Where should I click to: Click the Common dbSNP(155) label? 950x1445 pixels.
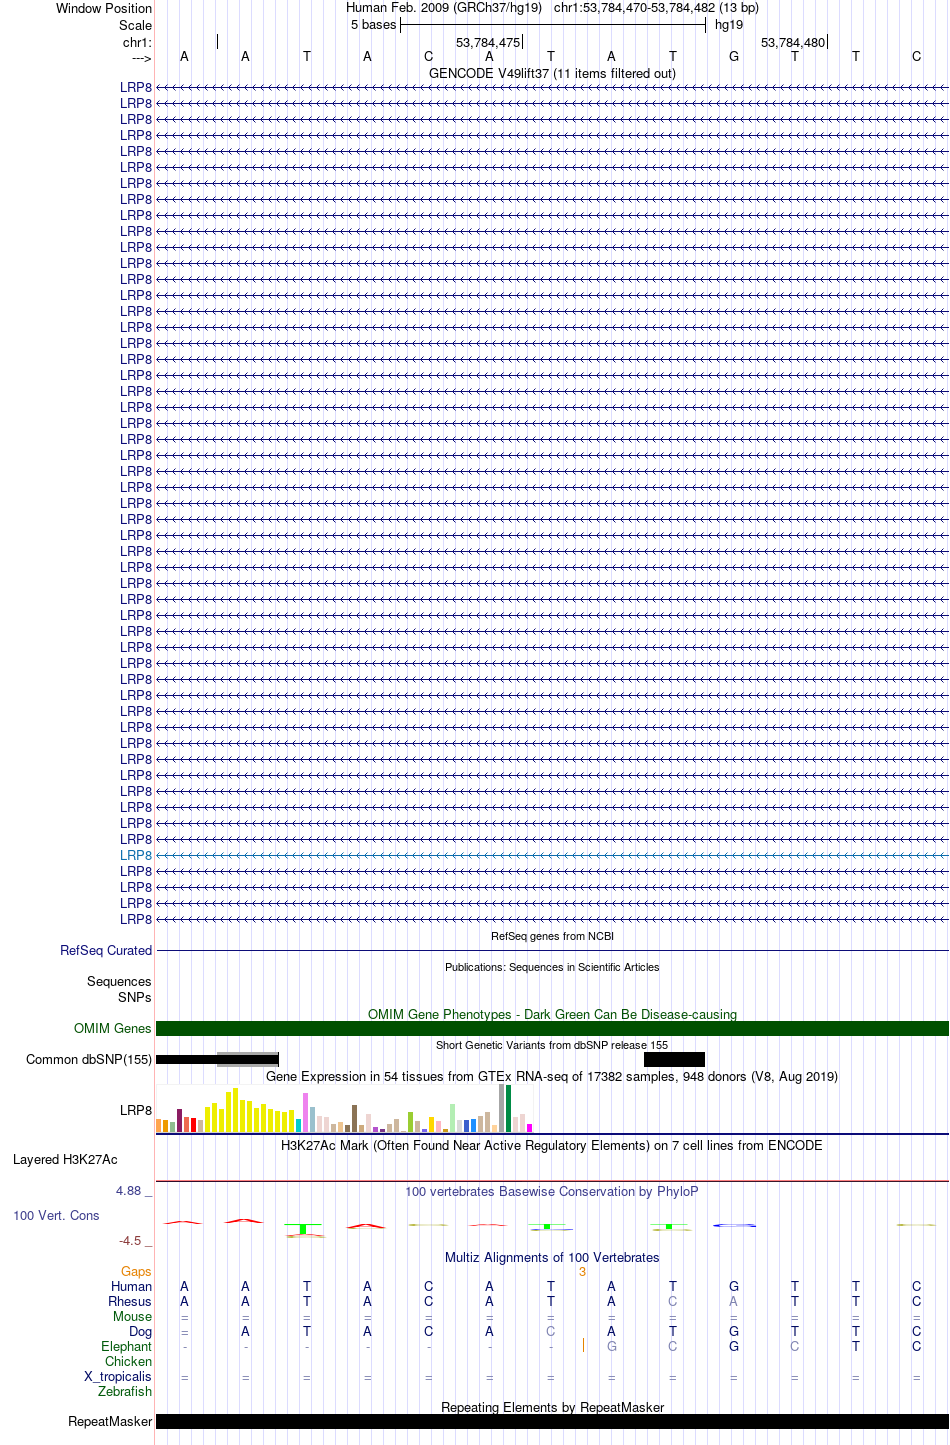pyautogui.click(x=89, y=1059)
